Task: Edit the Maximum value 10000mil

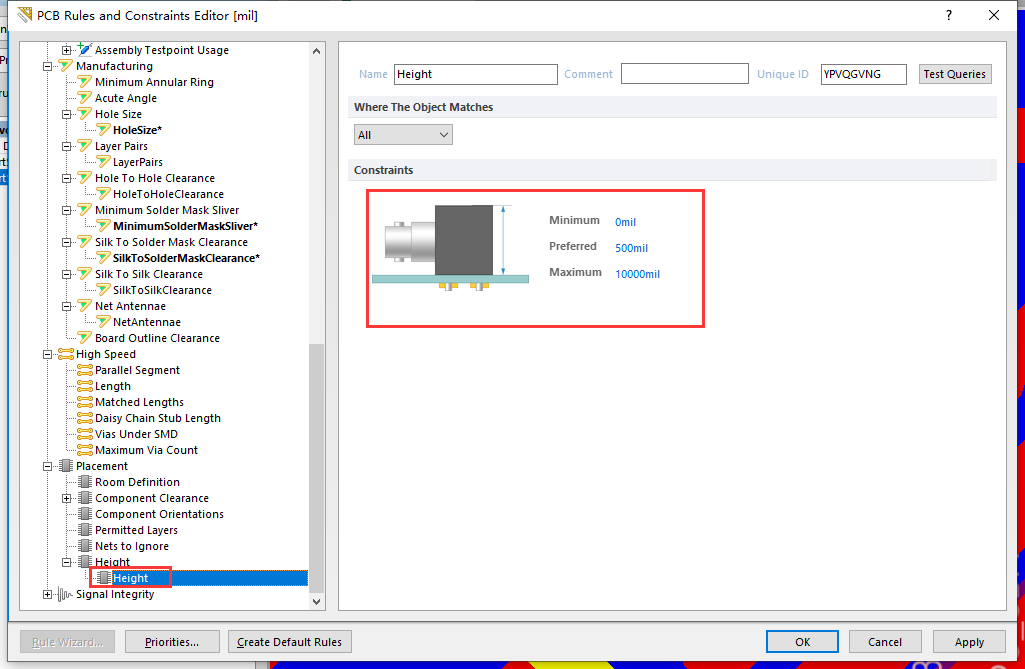Action: (x=637, y=274)
